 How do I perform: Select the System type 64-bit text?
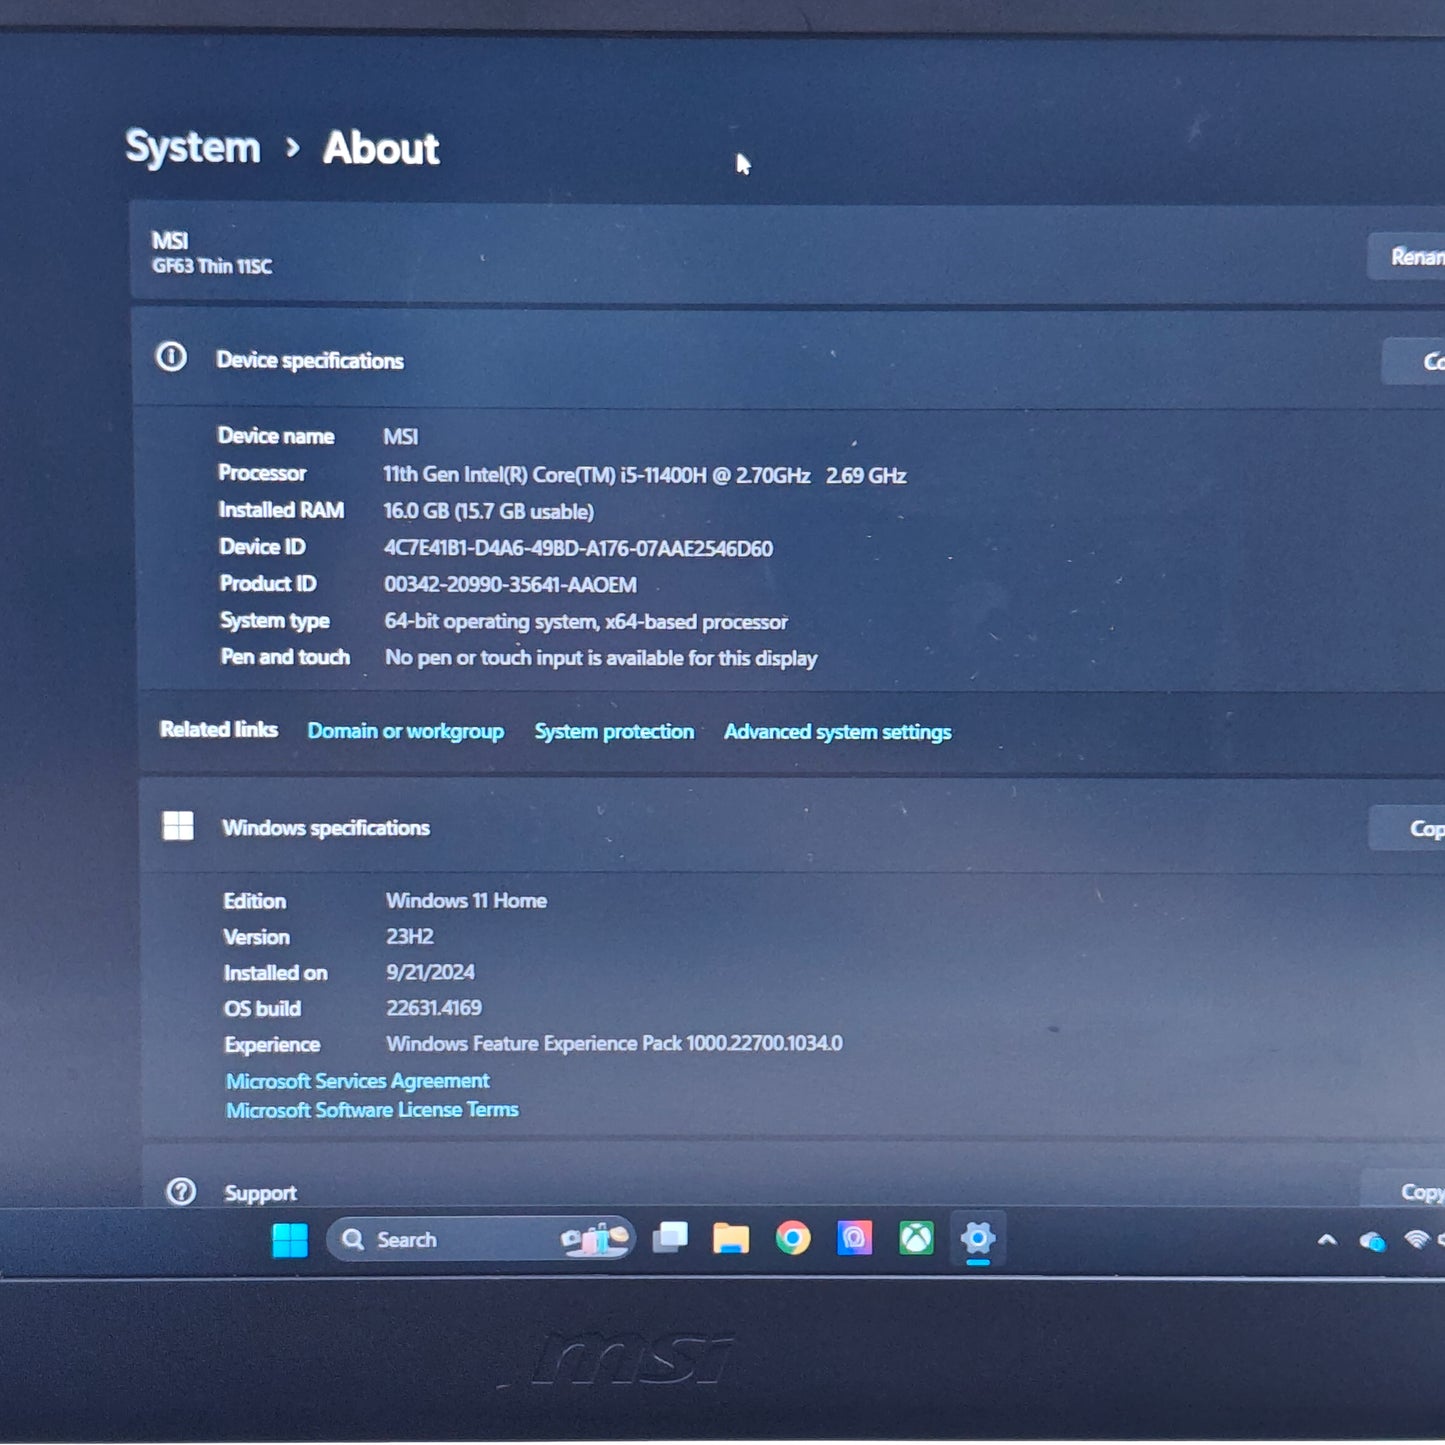click(586, 622)
